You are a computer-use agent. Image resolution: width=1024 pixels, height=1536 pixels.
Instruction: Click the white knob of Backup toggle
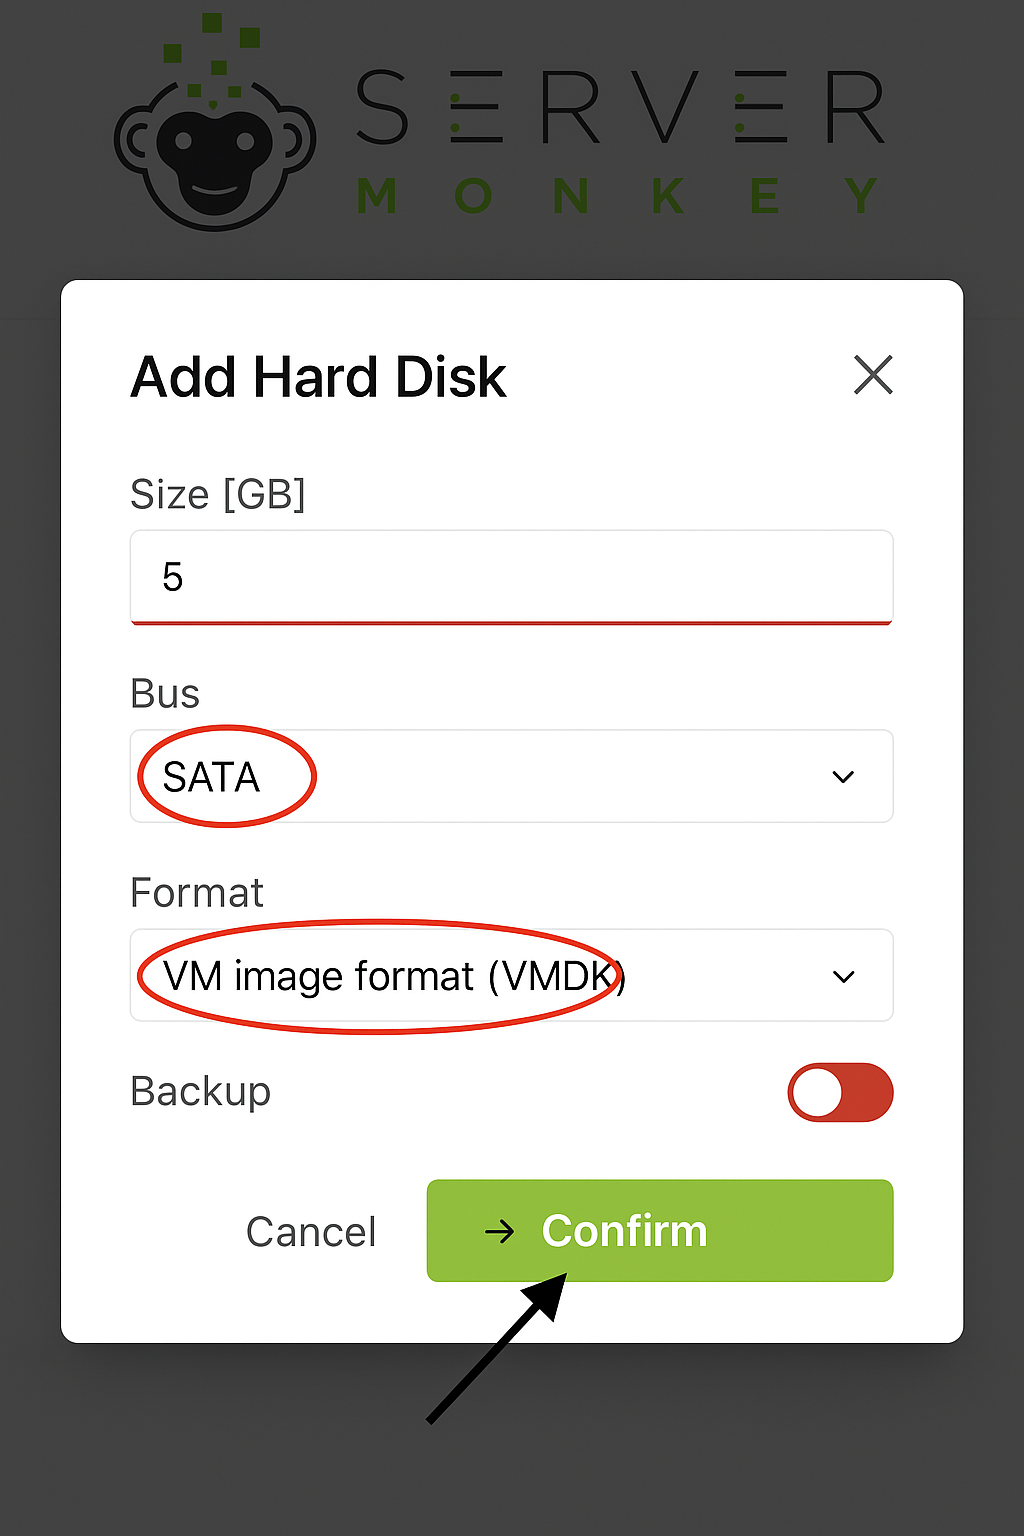click(818, 1092)
